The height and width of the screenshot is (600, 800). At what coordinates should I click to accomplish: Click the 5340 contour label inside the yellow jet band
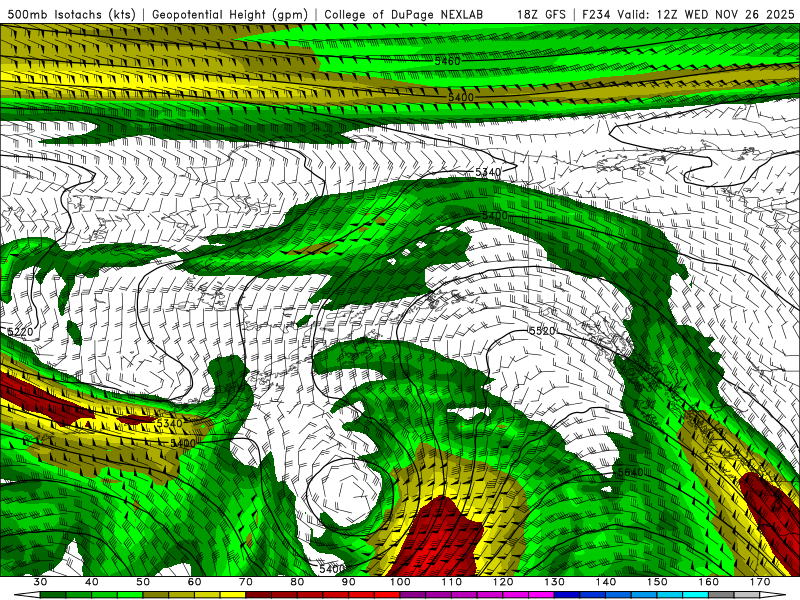coord(169,423)
